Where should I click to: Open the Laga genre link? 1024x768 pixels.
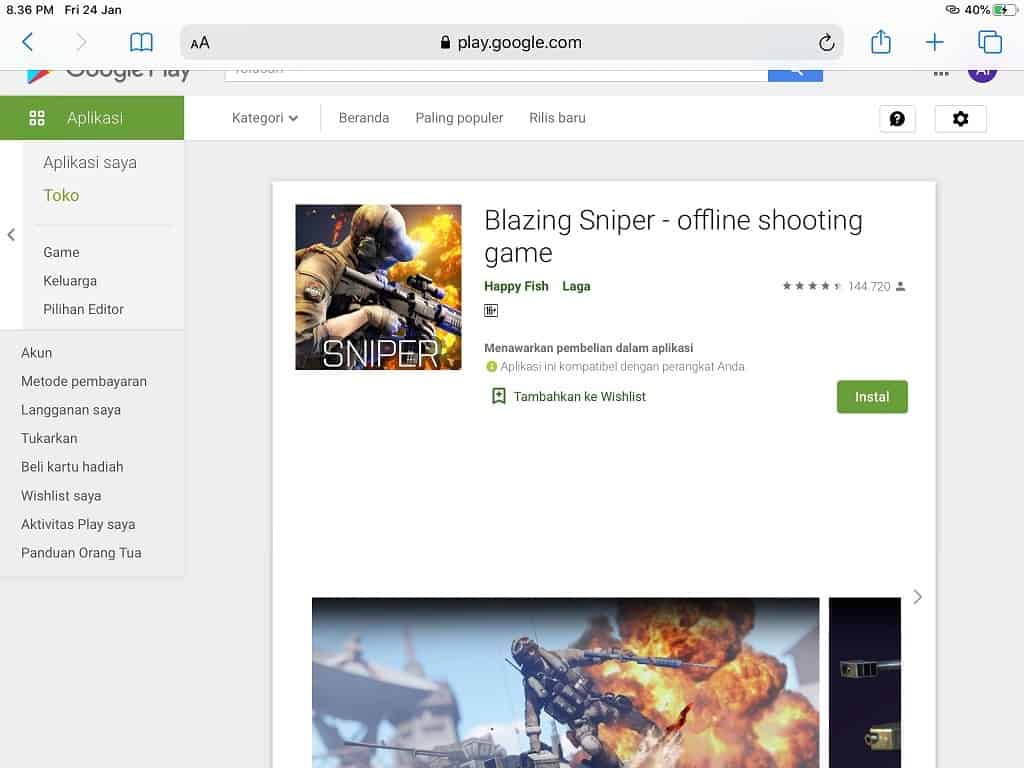pyautogui.click(x=576, y=286)
